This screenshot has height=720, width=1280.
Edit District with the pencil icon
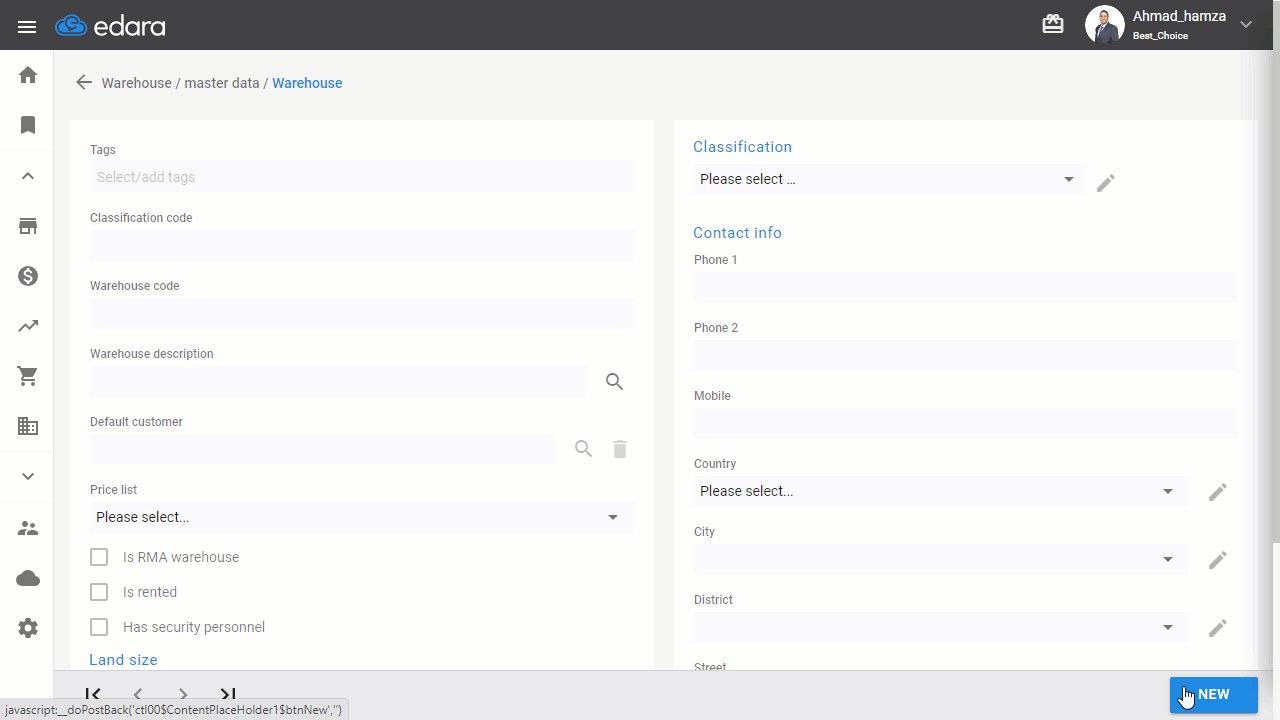pyautogui.click(x=1218, y=628)
